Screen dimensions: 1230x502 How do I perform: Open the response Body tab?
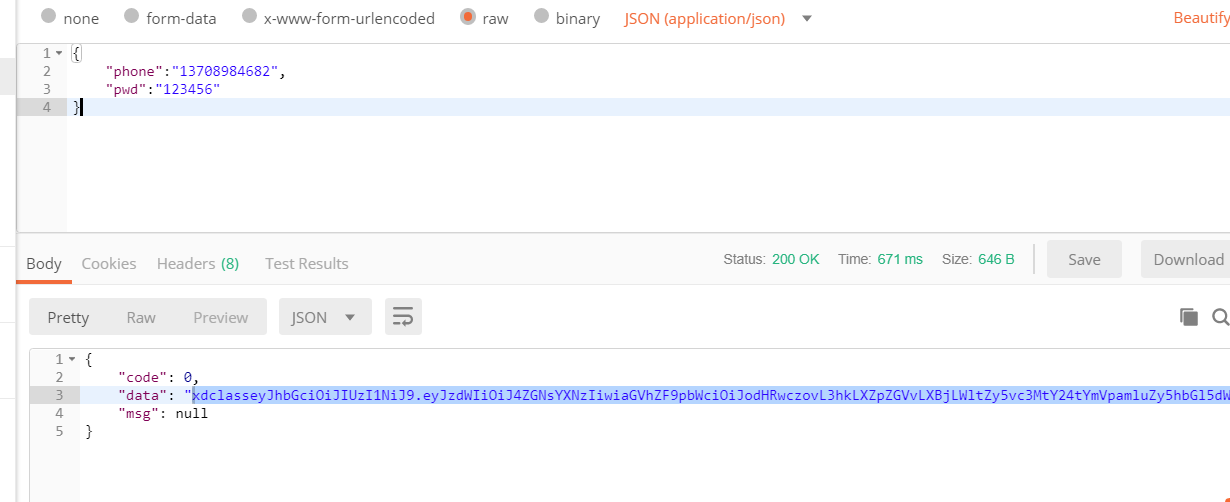[44, 263]
